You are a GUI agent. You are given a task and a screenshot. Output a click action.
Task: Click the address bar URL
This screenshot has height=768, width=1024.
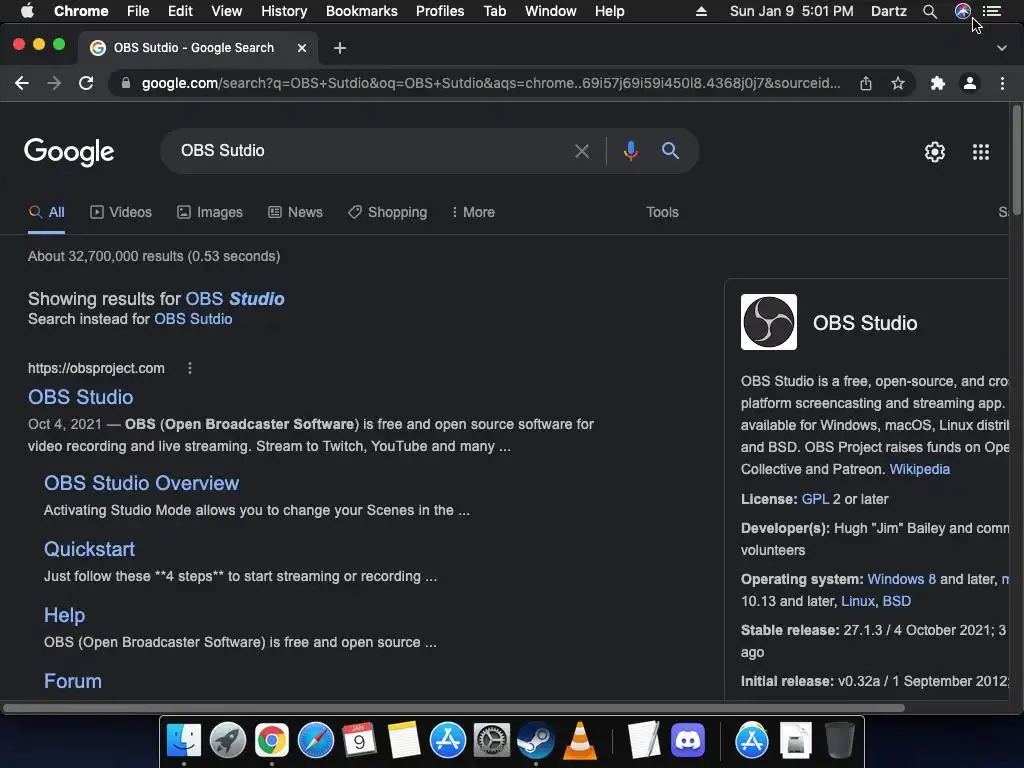[x=491, y=83]
